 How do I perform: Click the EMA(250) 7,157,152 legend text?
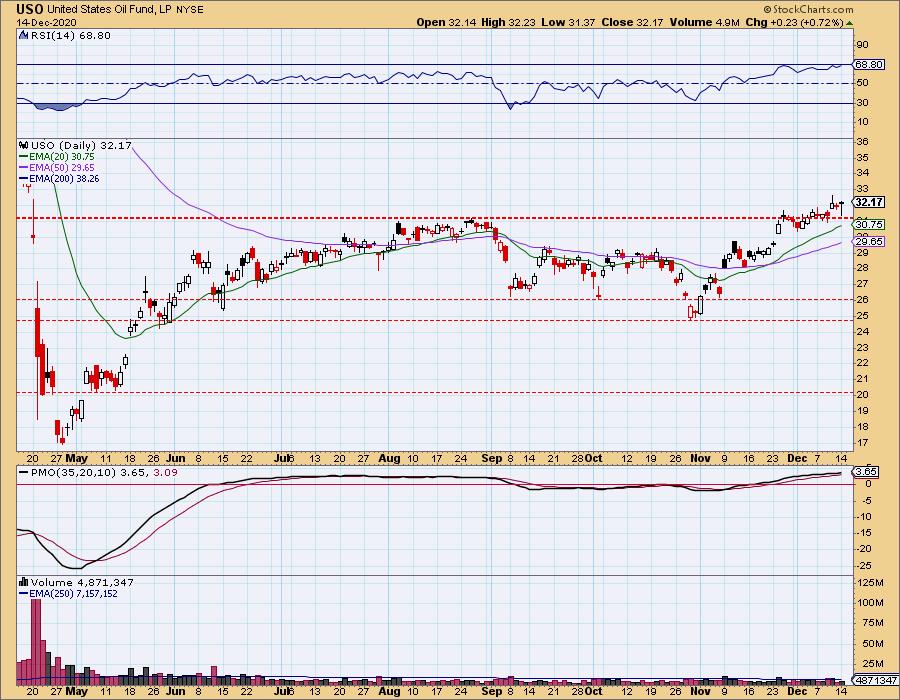pos(73,594)
